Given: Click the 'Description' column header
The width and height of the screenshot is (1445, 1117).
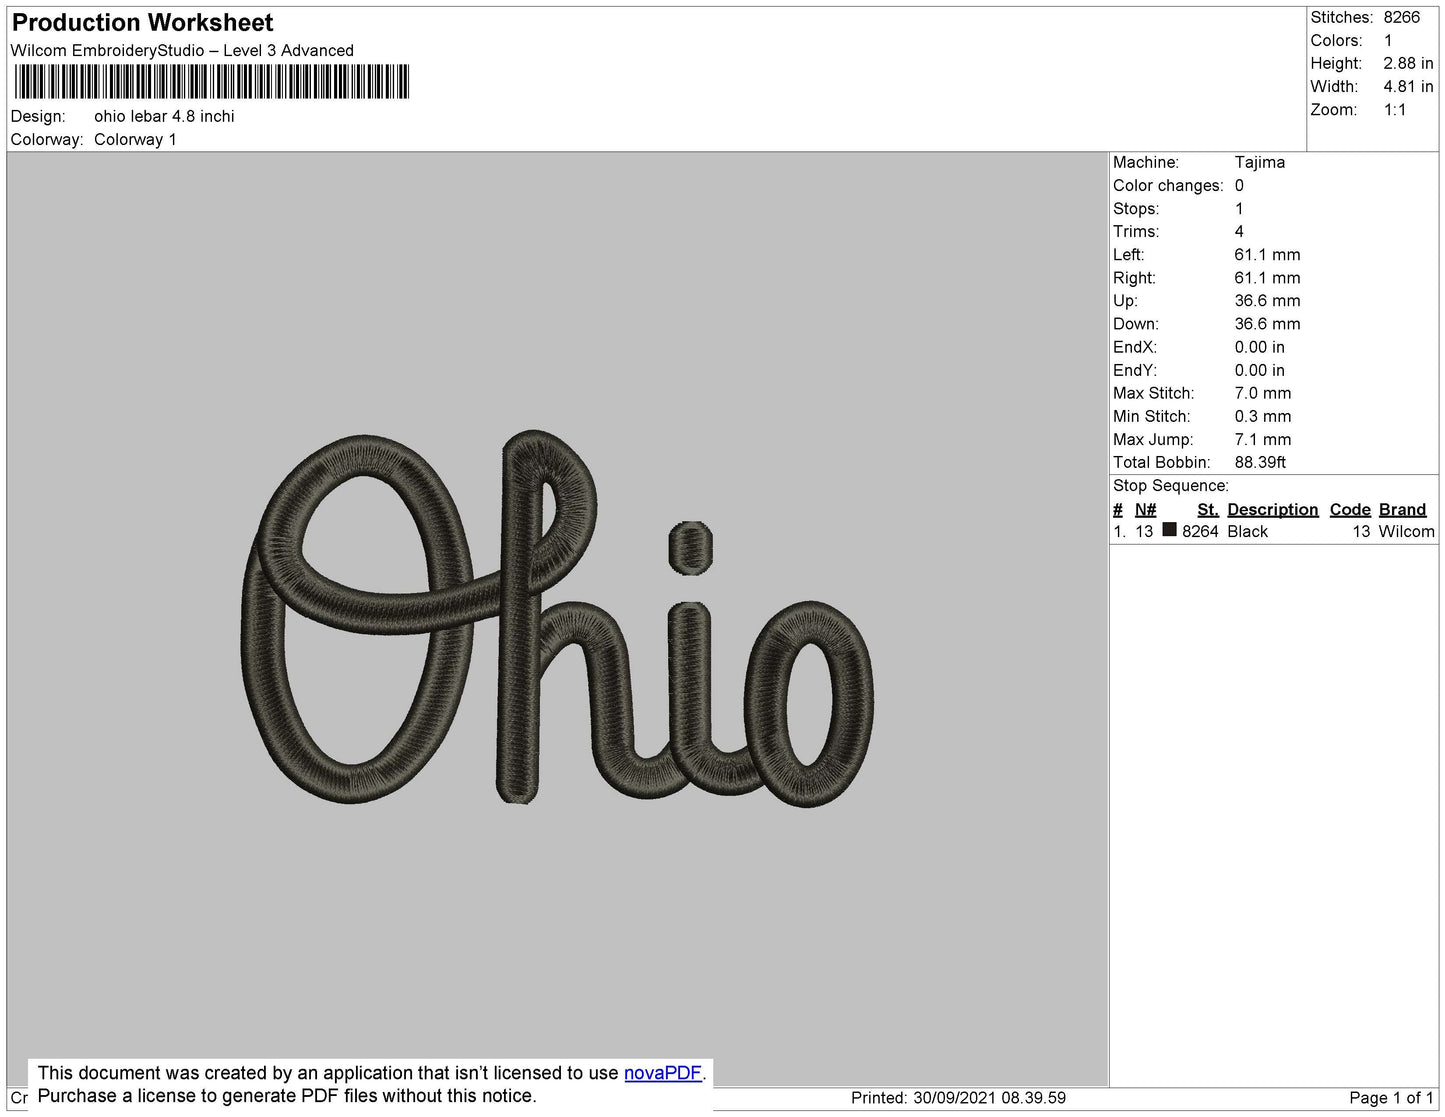Looking at the screenshot, I should (x=1273, y=509).
